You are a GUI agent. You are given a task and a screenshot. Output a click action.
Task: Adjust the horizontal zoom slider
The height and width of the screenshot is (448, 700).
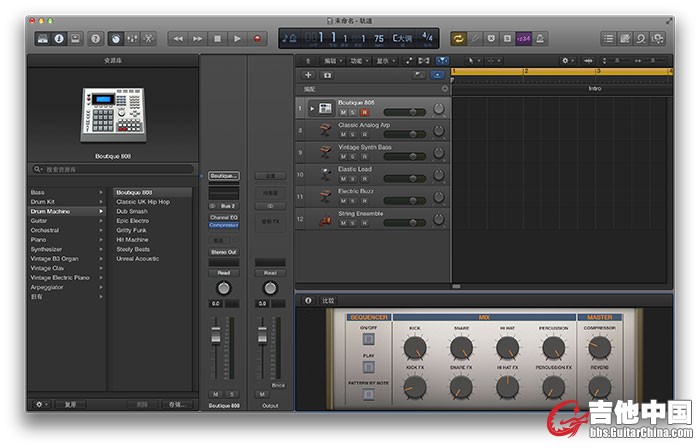pyautogui.click(x=652, y=61)
